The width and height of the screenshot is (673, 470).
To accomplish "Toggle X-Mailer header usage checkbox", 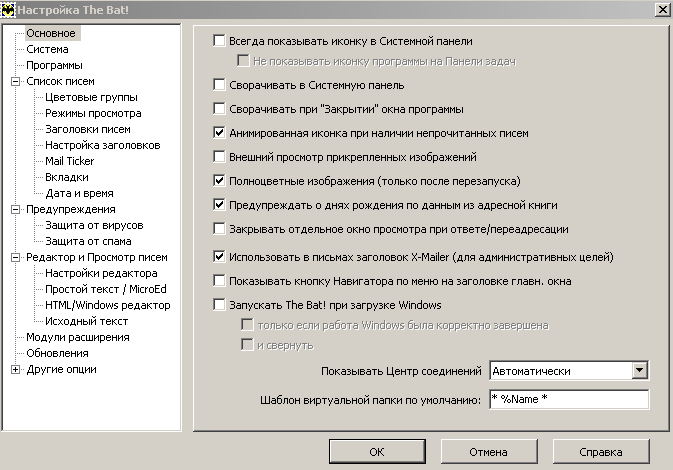I will click(x=219, y=257).
